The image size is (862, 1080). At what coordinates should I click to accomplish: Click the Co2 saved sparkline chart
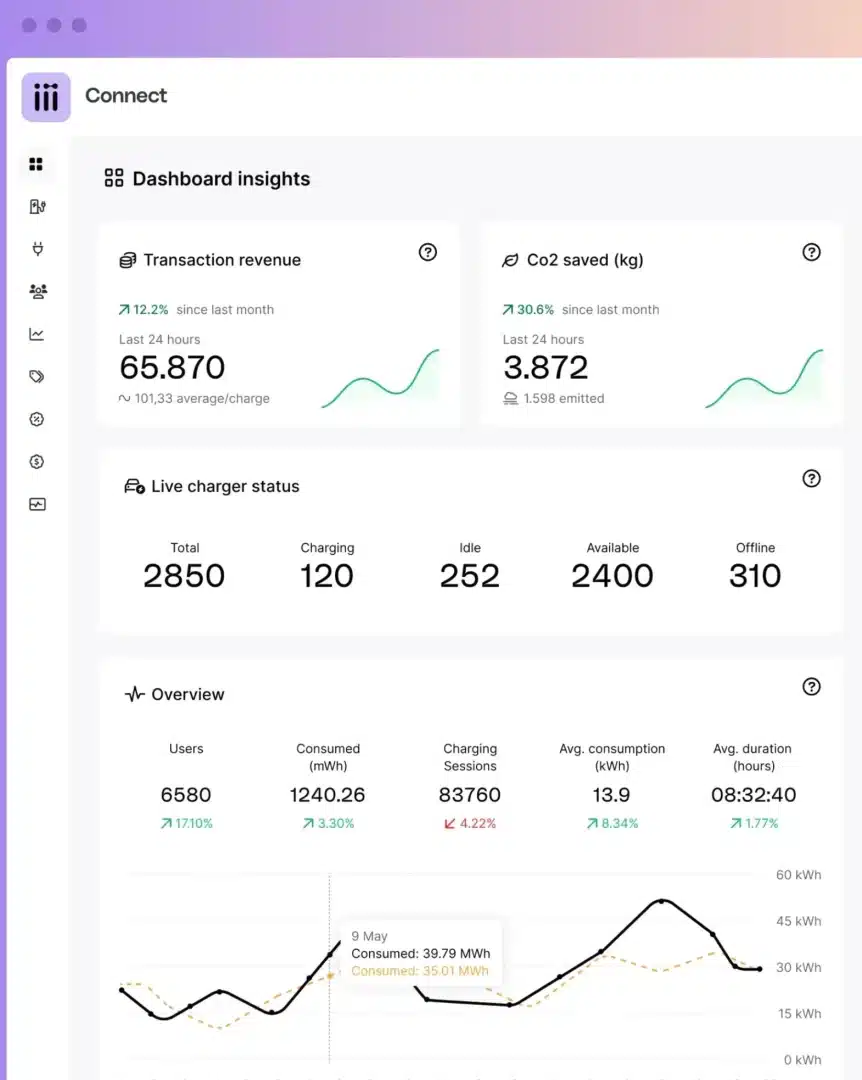pos(764,378)
